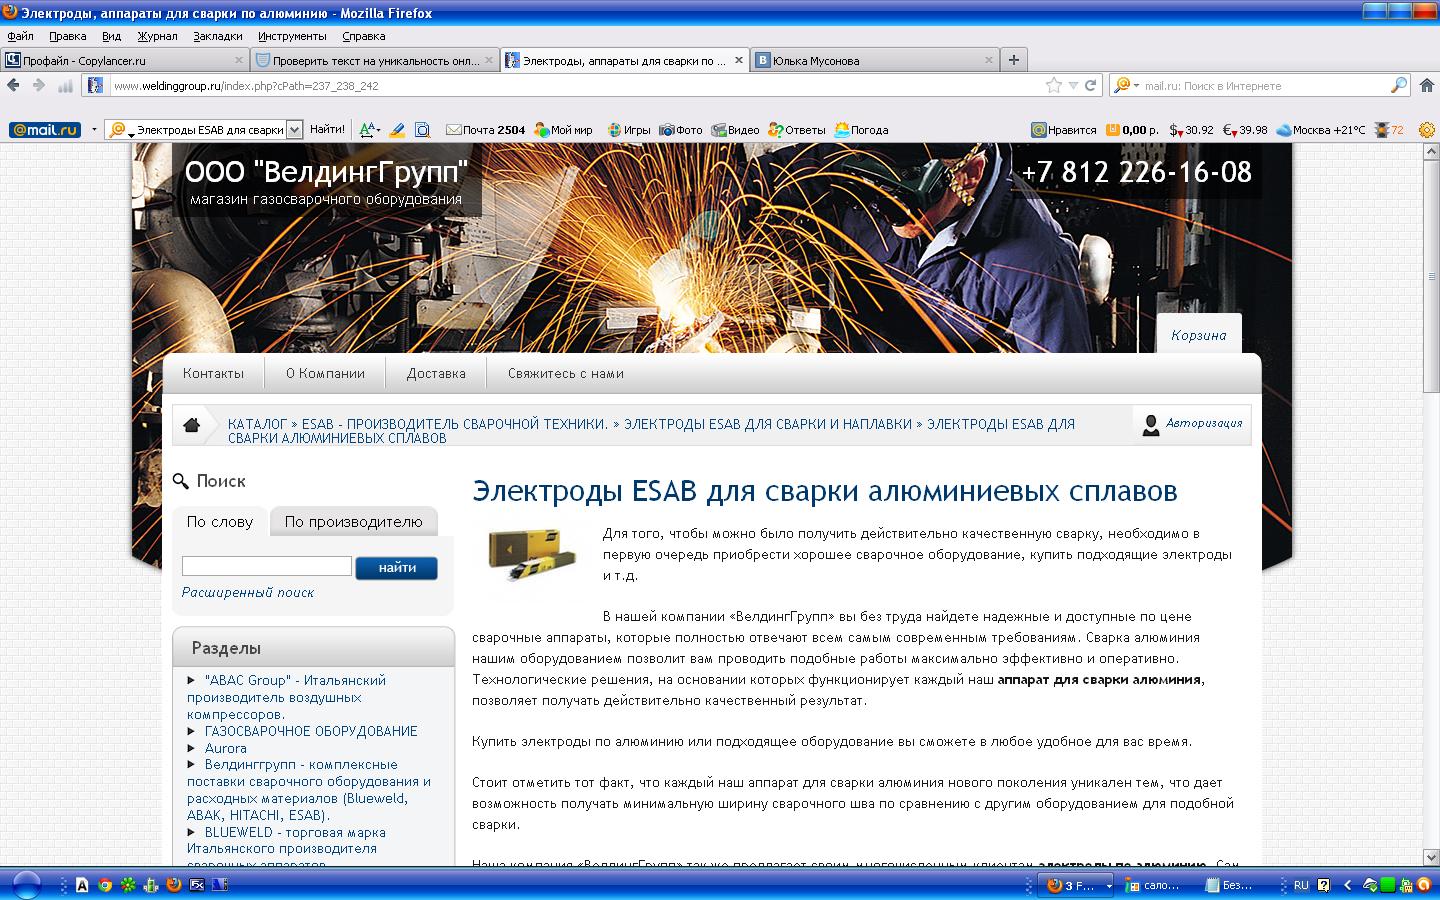Click the КАТАЛОГ breadcrumb link

[x=258, y=424]
